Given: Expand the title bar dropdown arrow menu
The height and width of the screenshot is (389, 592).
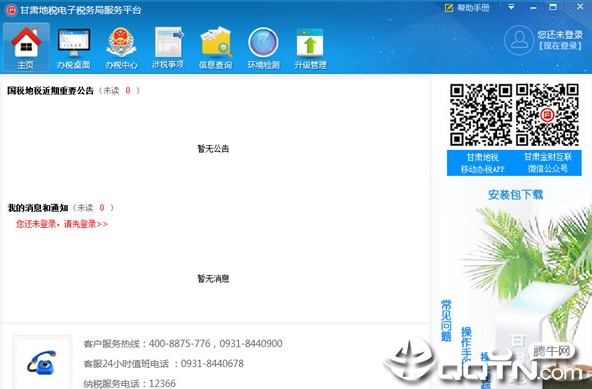Looking at the screenshot, I should click(511, 7).
